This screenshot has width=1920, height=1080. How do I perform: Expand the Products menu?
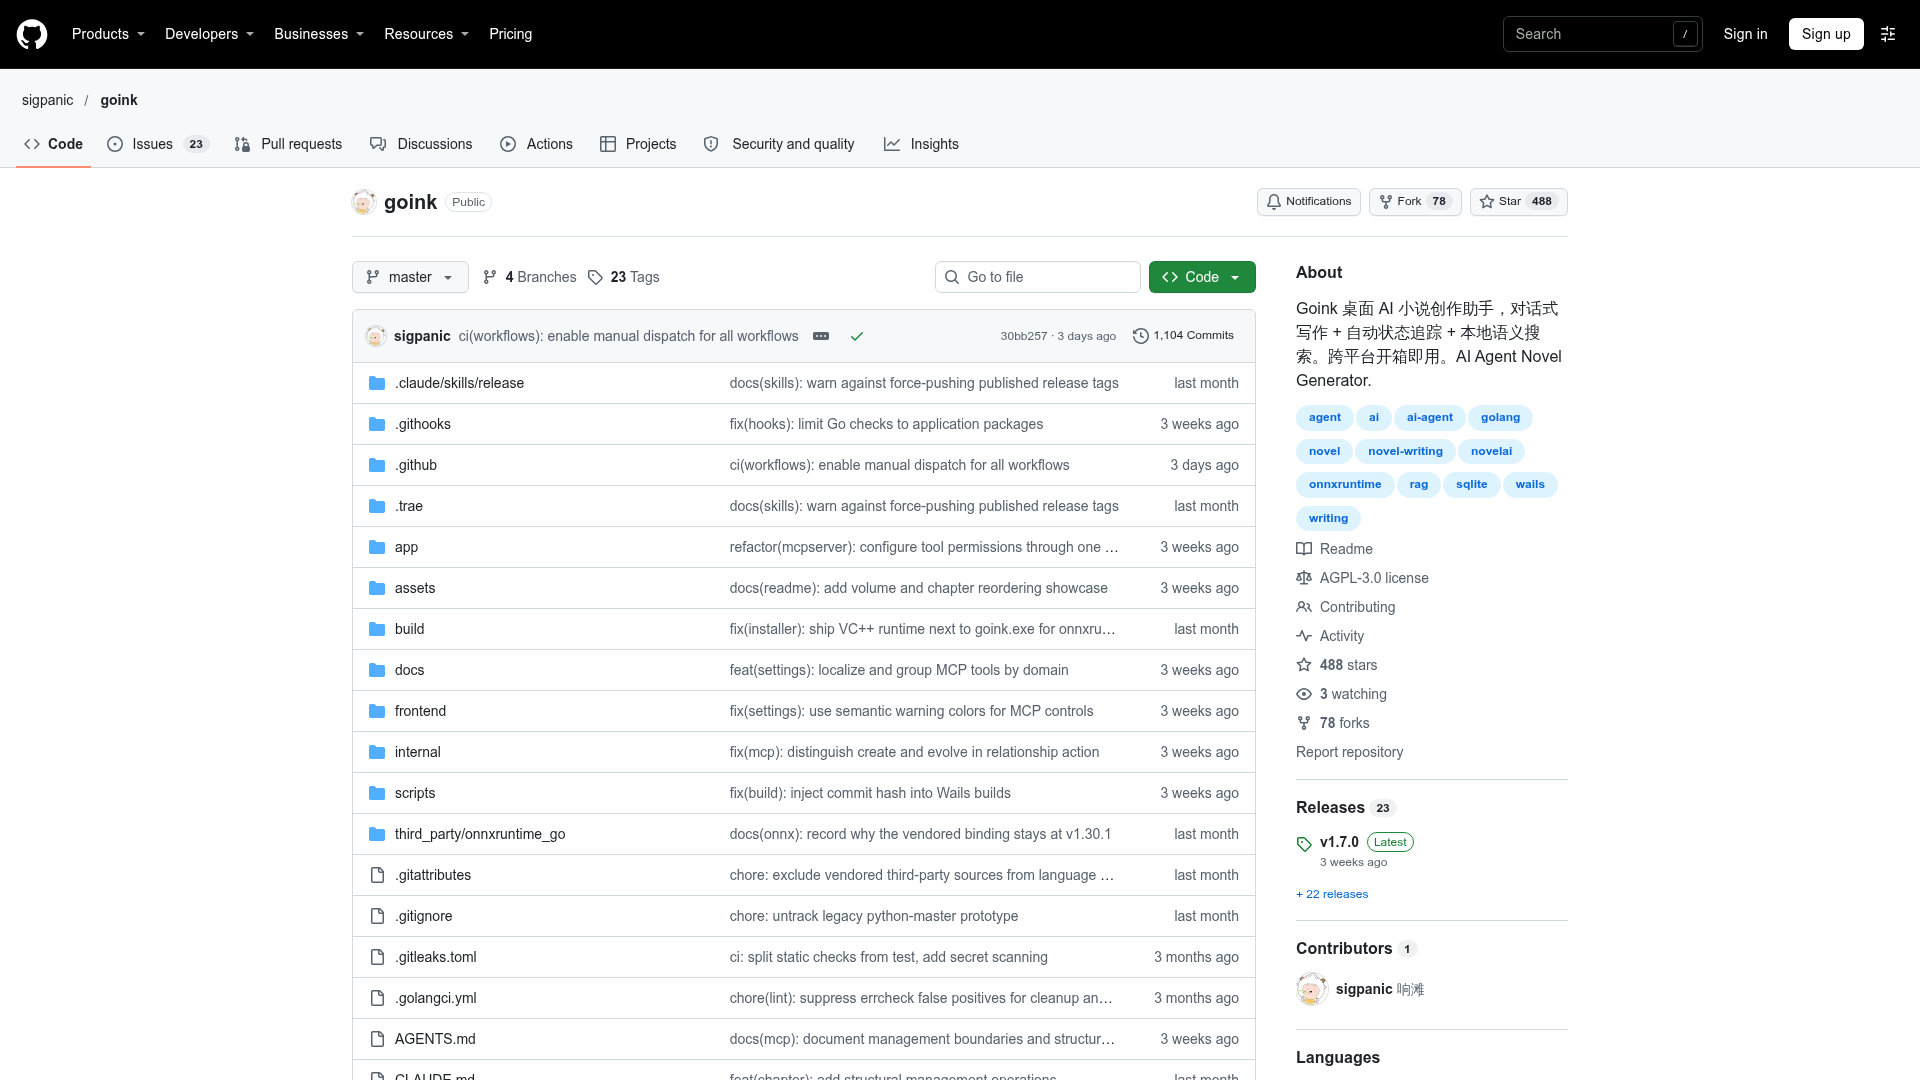point(108,34)
